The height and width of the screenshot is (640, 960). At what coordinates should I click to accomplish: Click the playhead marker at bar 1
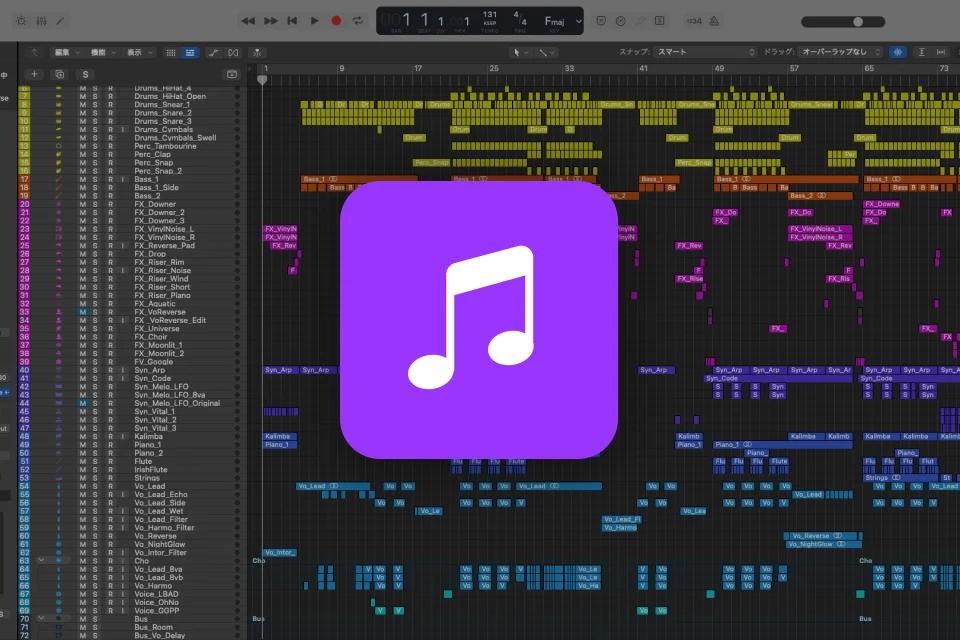click(x=262, y=80)
